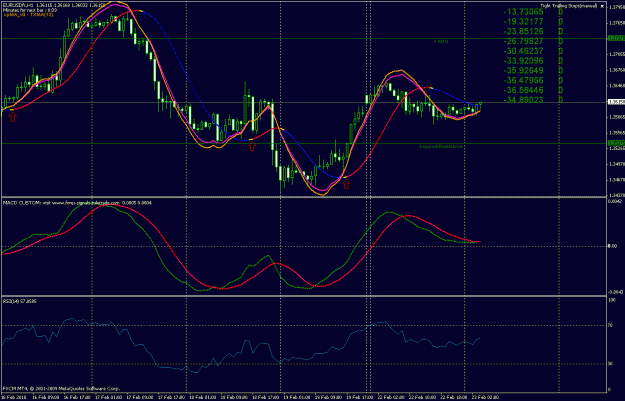Click the -0.0043 value on the MACD scale
This screenshot has height=401, width=625.
615,293
